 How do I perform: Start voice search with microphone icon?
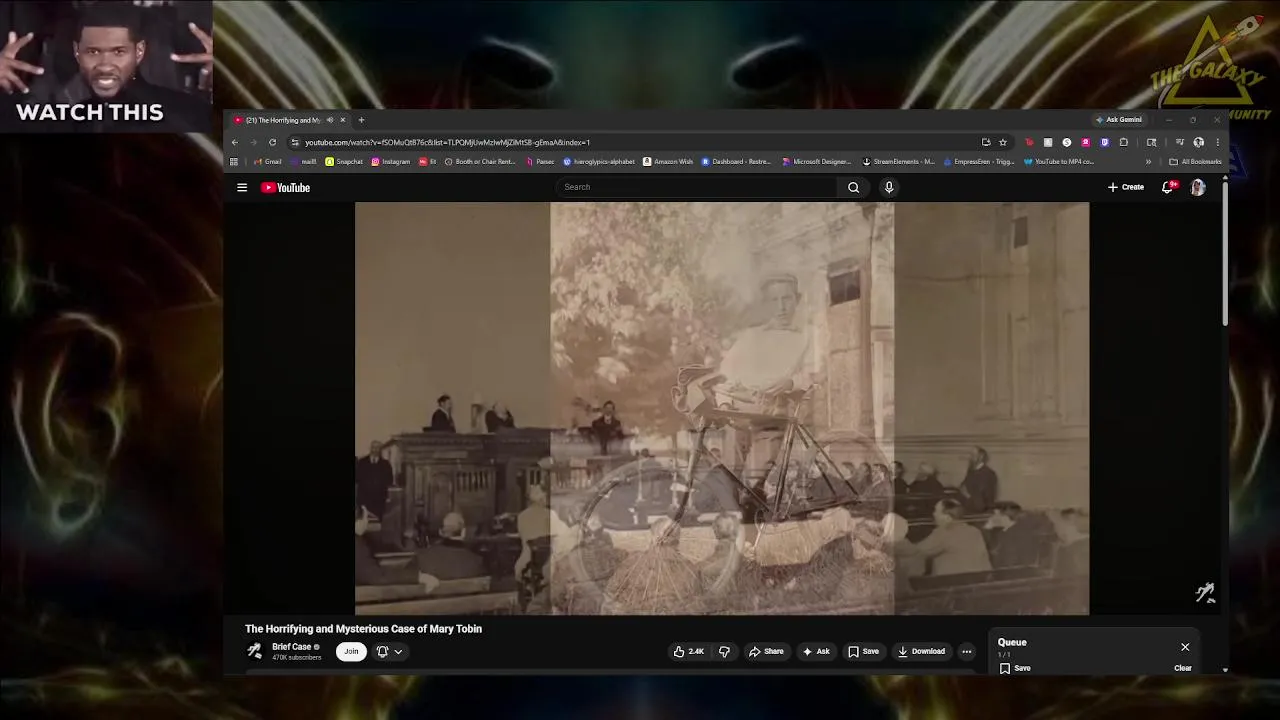(888, 187)
